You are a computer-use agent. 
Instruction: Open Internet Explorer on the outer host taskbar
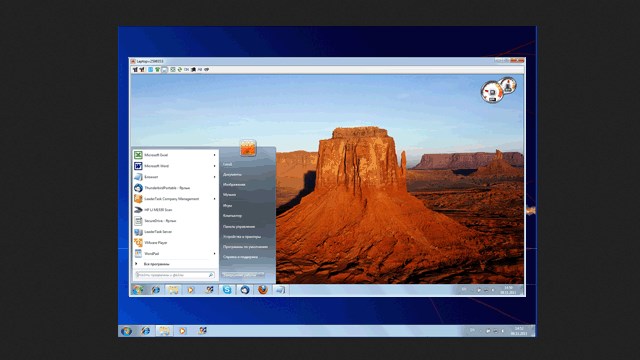tap(146, 331)
